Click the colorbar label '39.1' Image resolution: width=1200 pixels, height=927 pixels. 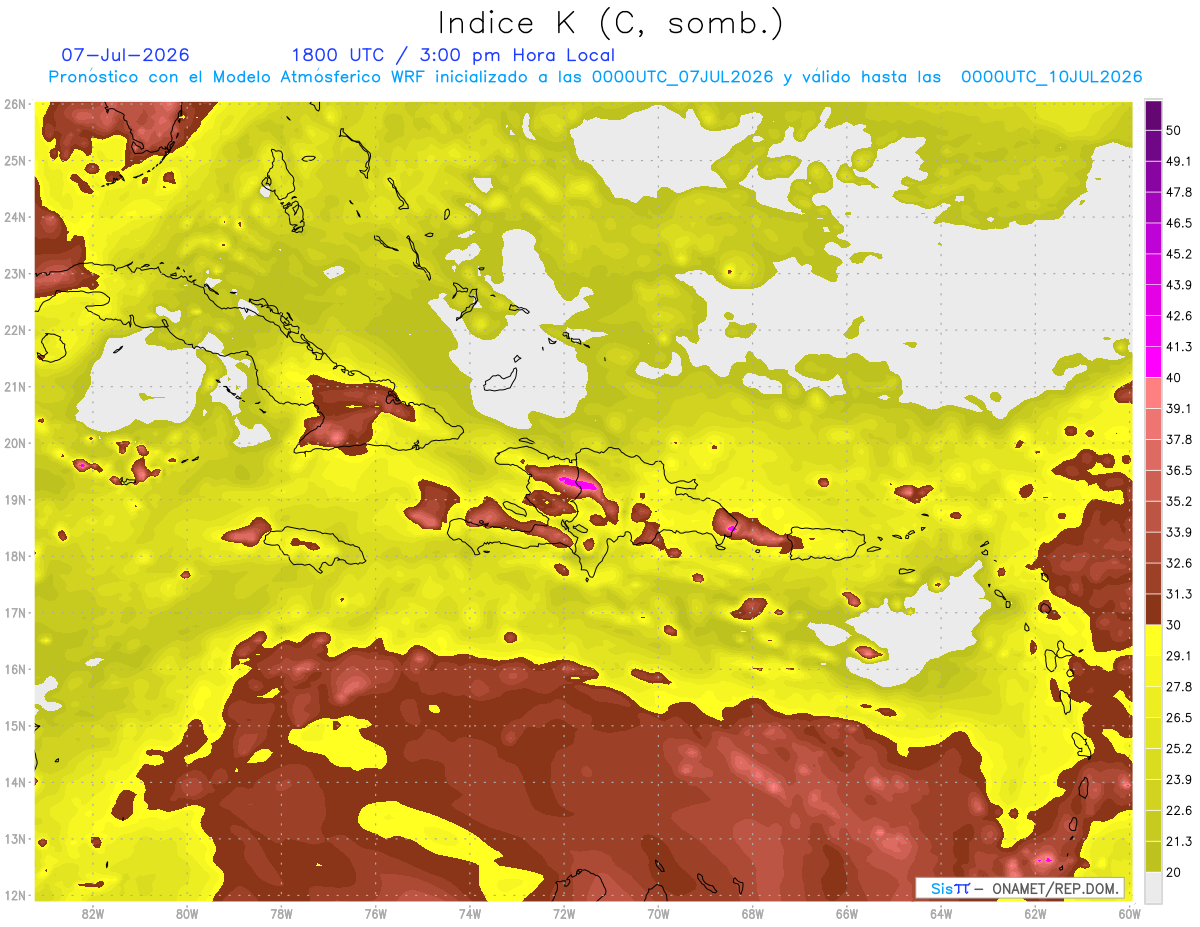1178,408
